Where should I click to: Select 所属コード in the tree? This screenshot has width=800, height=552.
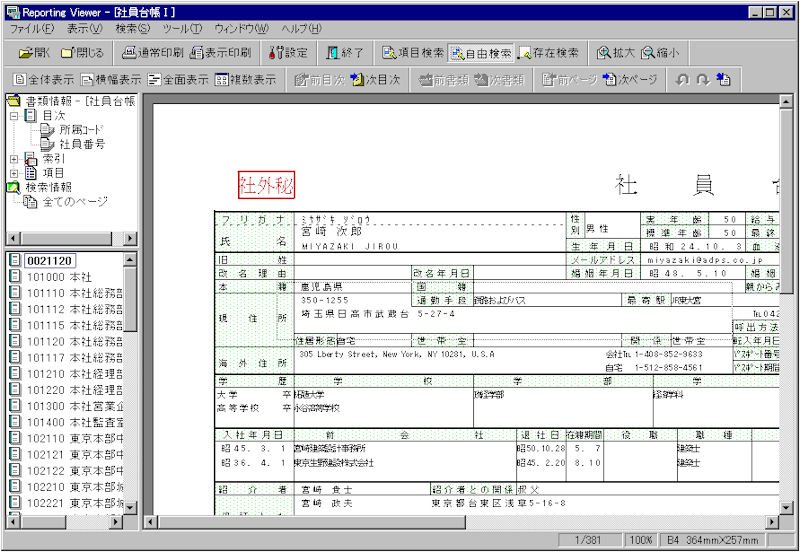(81, 130)
